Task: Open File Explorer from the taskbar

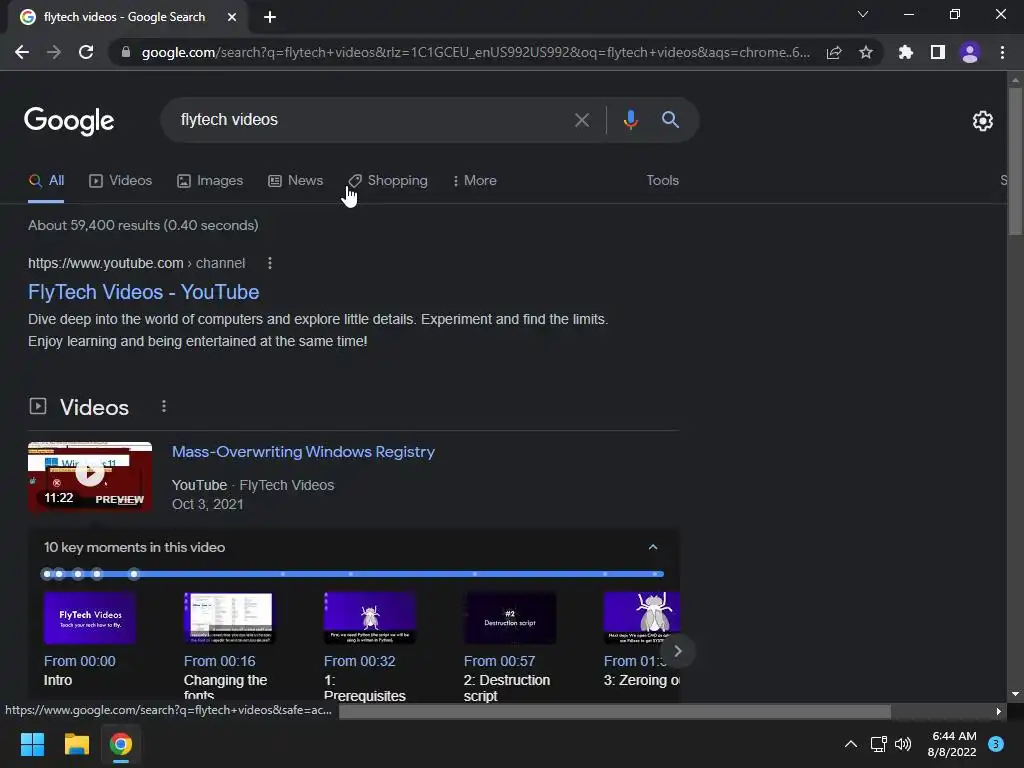Action: (76, 744)
